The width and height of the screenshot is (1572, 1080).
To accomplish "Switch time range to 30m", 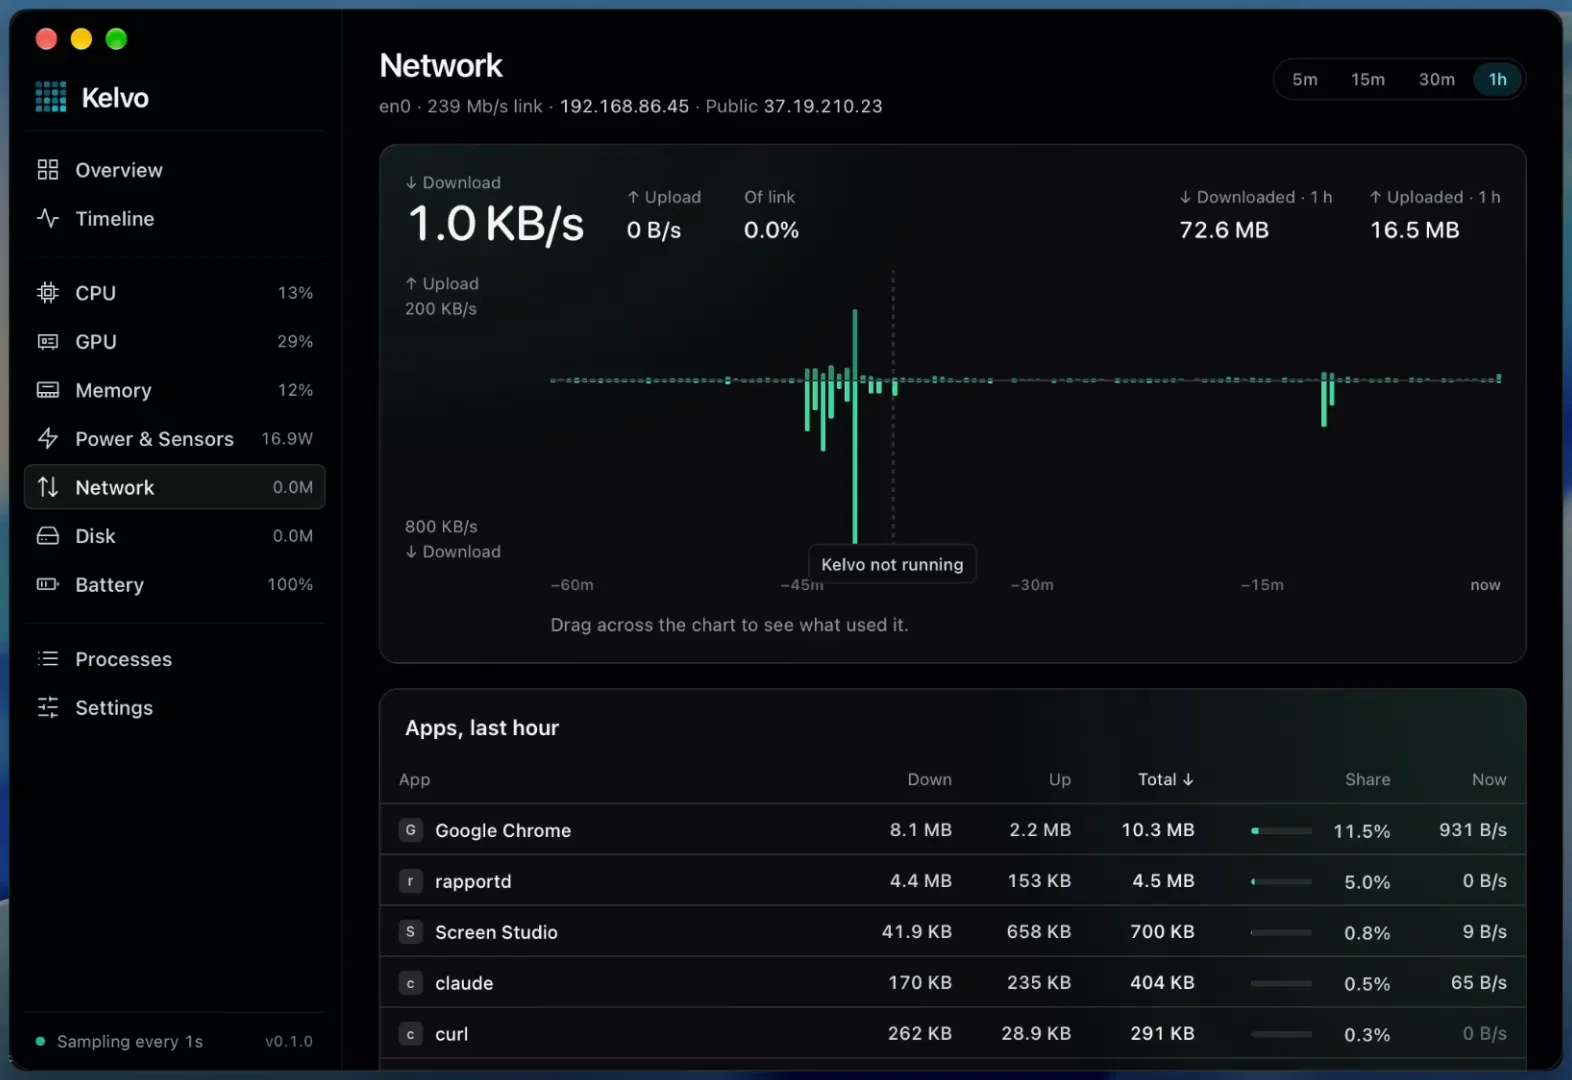I will [1437, 79].
